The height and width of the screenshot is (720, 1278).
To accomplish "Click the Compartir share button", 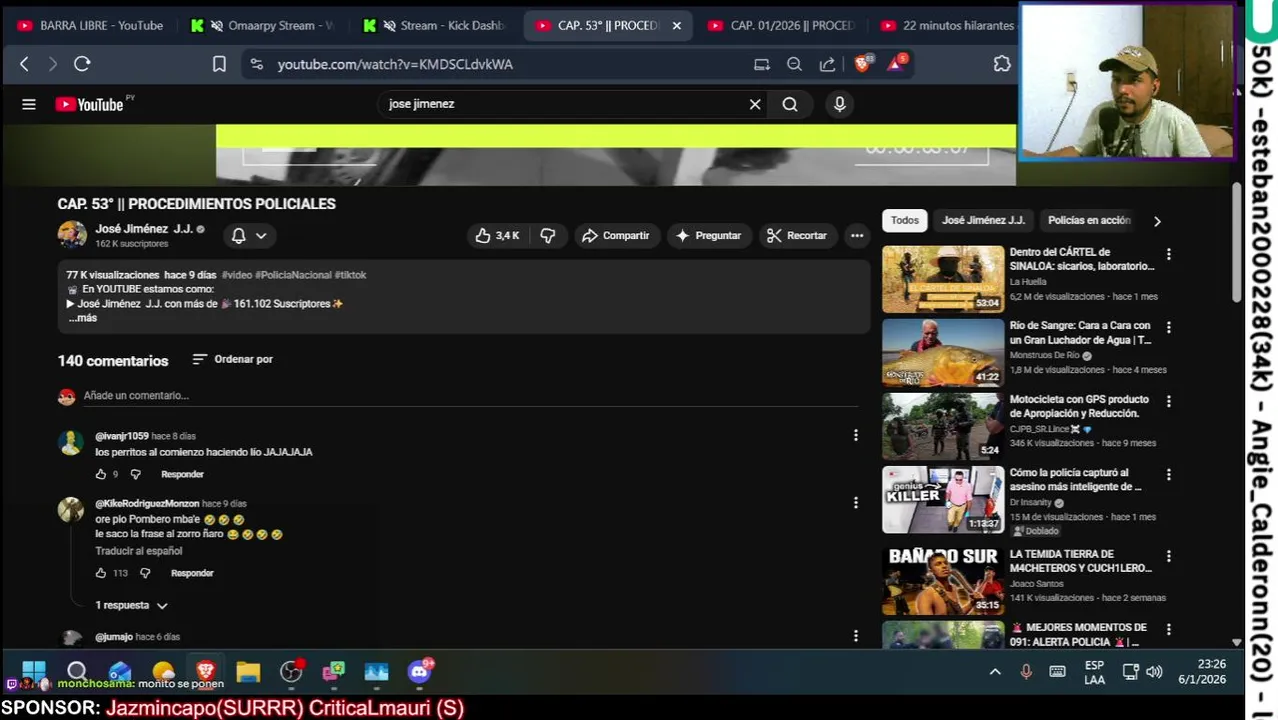I will [x=616, y=235].
